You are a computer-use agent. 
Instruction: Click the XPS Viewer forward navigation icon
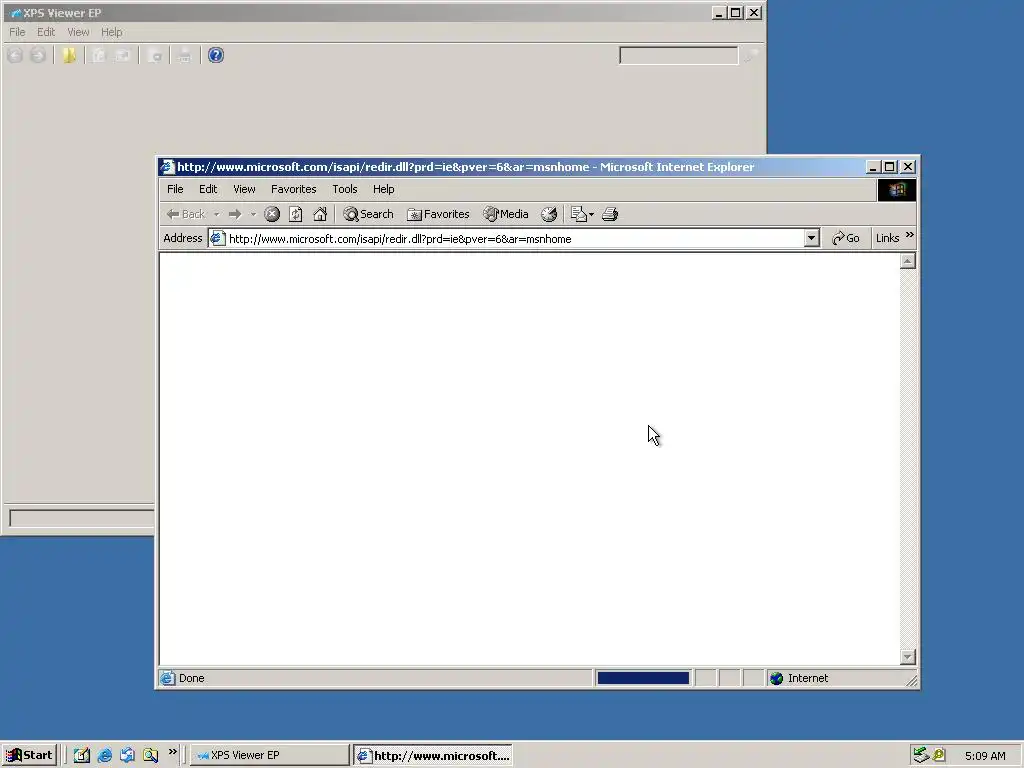coord(38,56)
